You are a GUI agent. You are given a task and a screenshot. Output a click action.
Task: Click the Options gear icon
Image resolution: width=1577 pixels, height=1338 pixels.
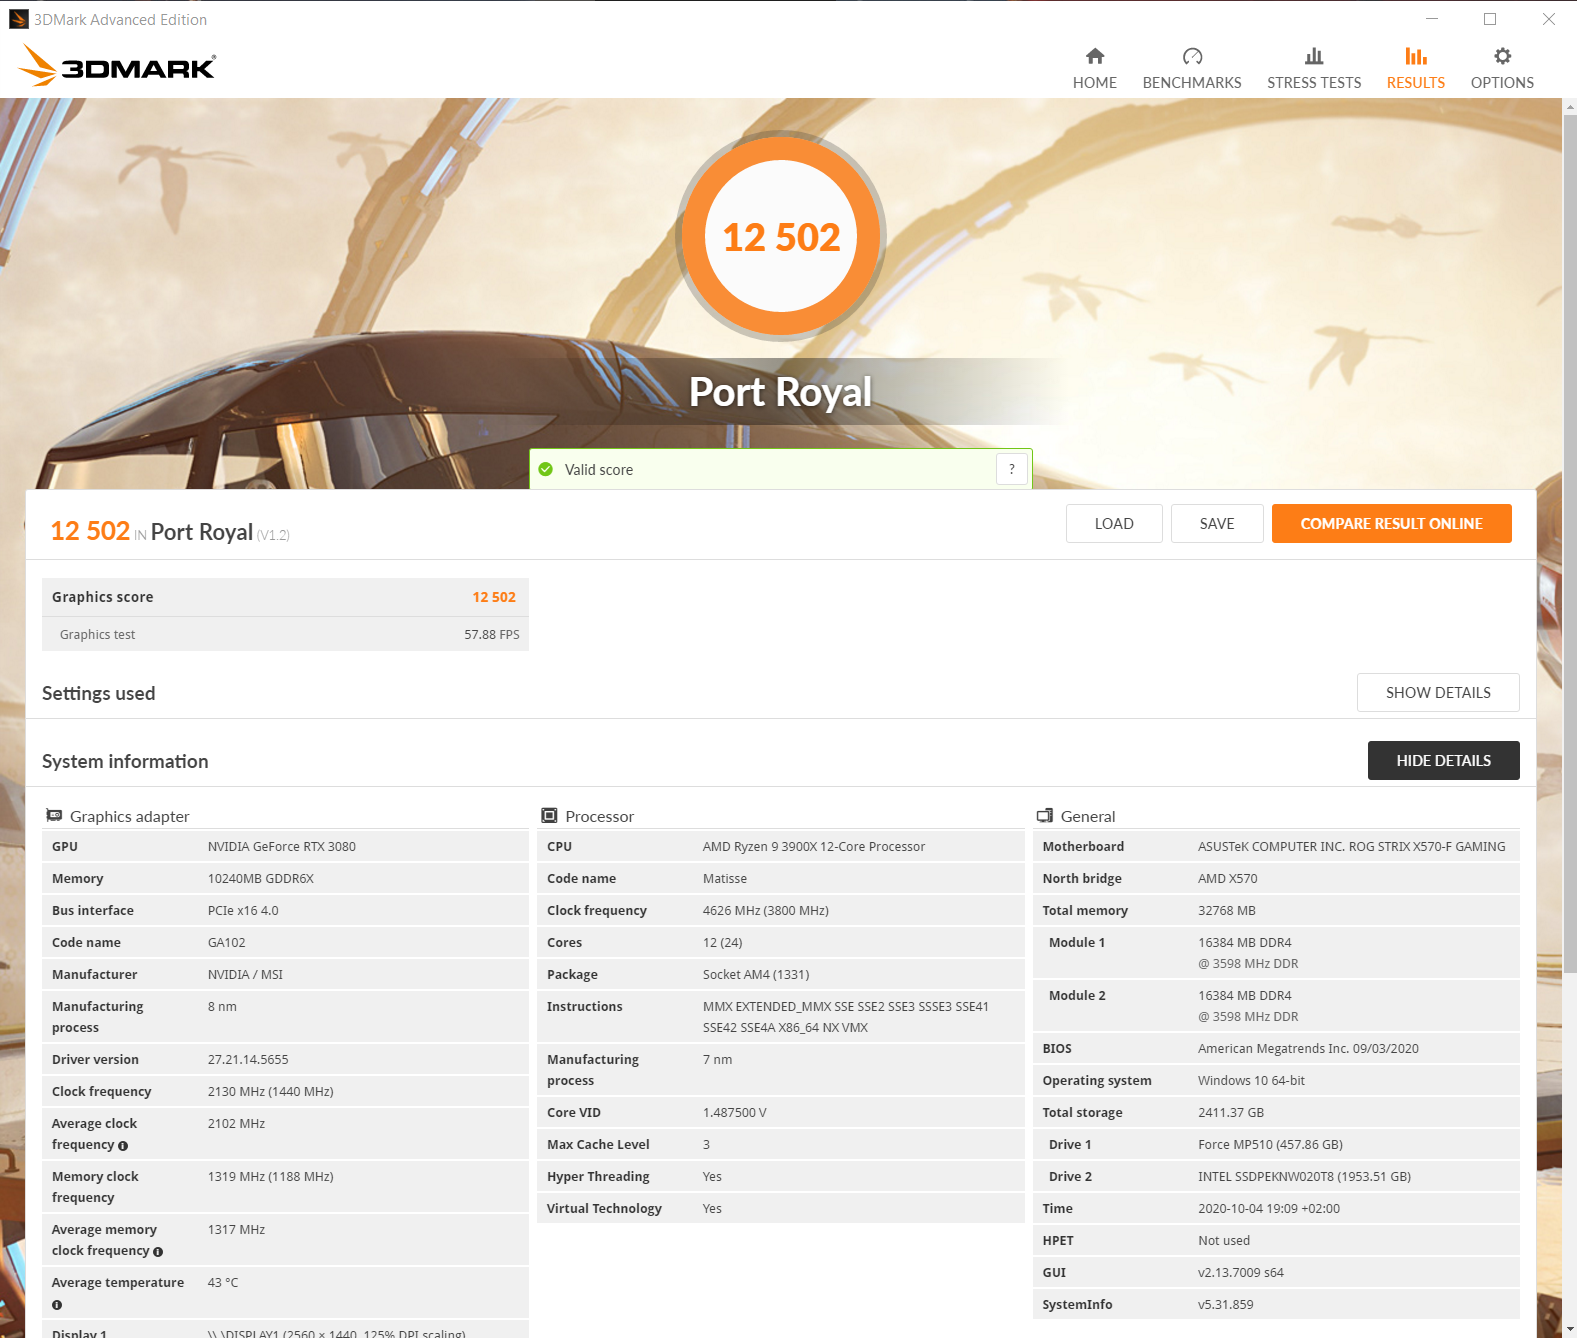(1502, 56)
